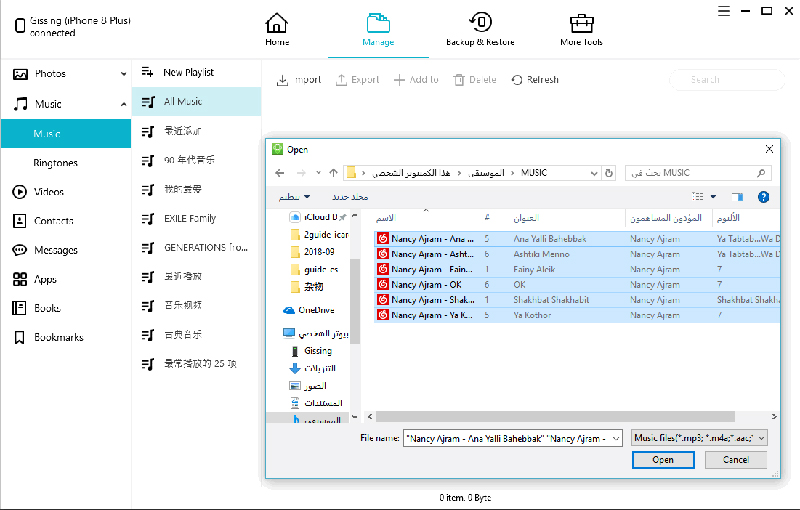Select the 2guide icon folder
800x510 pixels.
coord(319,235)
